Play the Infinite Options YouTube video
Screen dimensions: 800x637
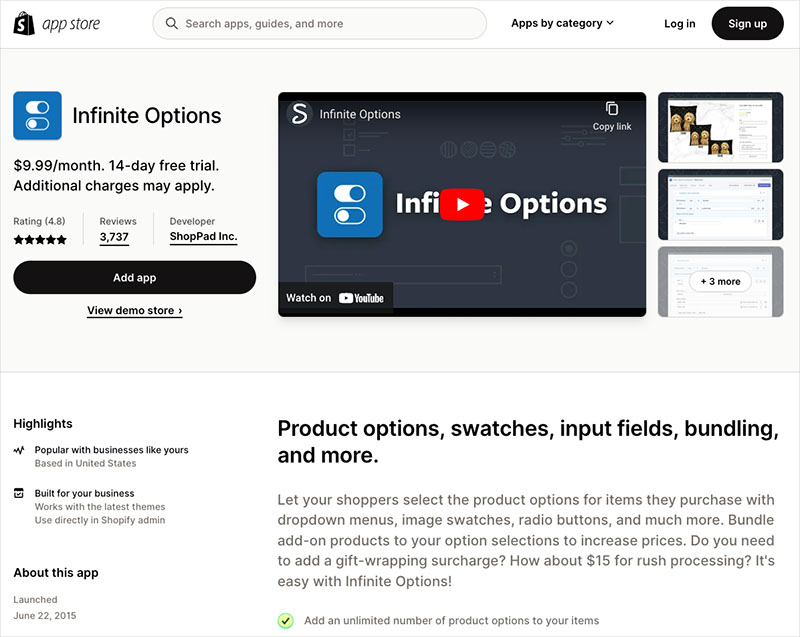462,205
